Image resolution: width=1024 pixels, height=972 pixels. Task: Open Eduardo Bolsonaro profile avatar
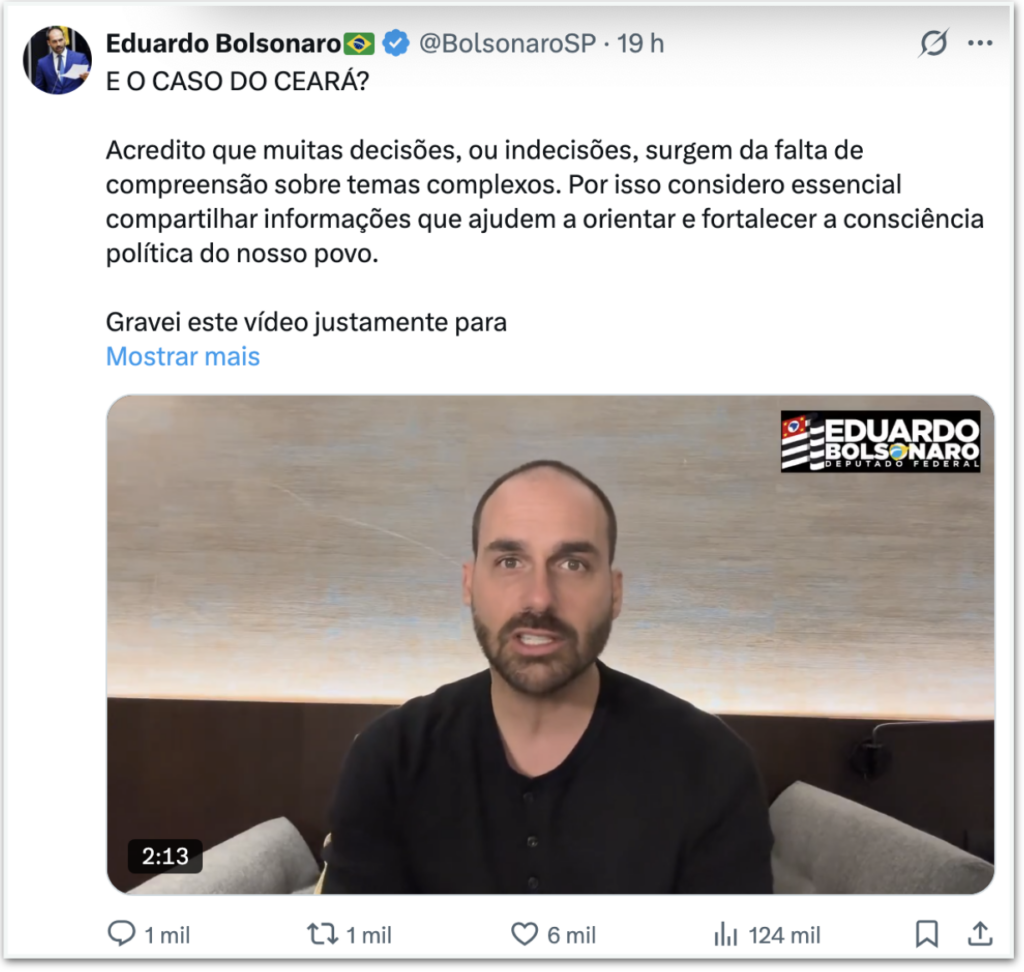(x=57, y=60)
